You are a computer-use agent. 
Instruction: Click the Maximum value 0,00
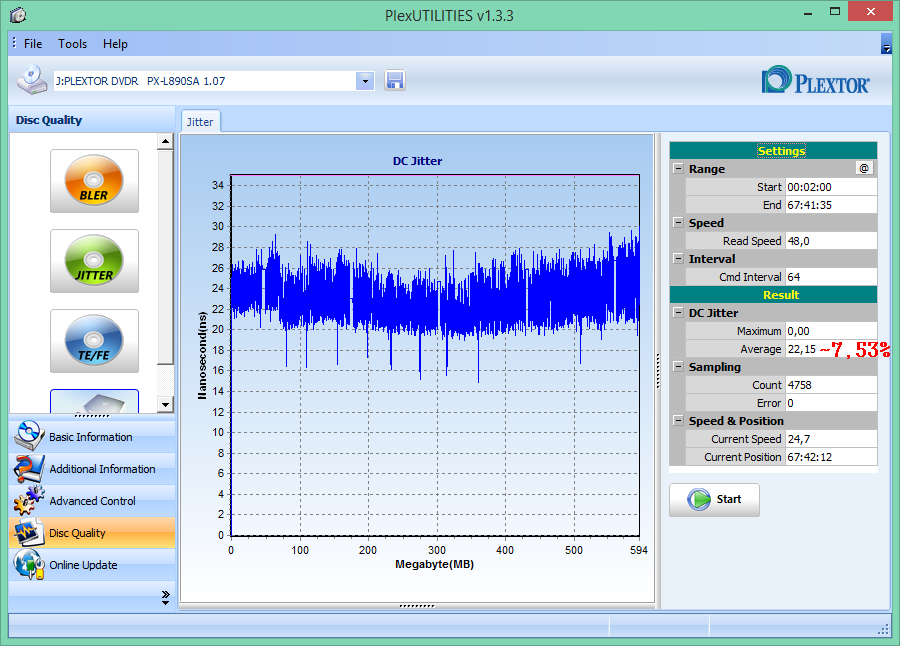pyautogui.click(x=831, y=331)
